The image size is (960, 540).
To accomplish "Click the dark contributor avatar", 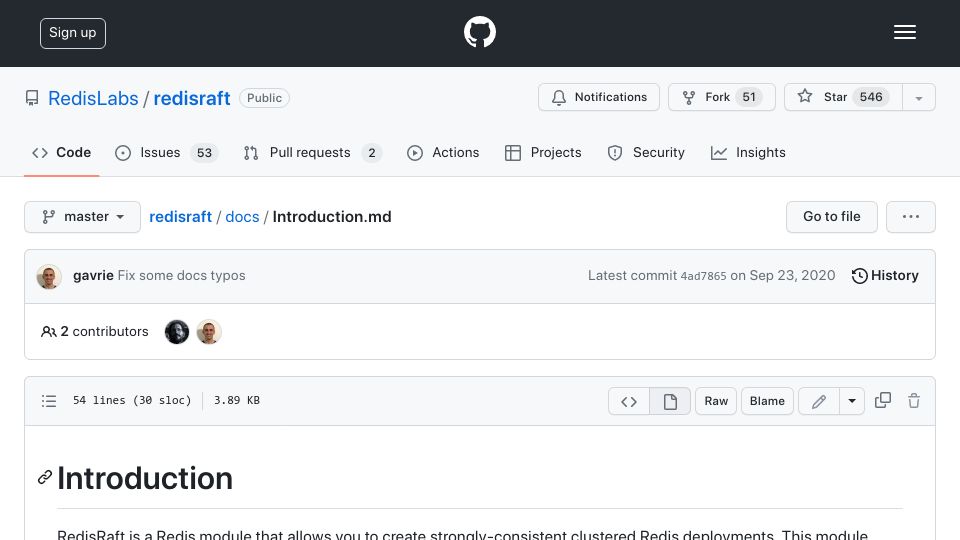I will (x=177, y=332).
